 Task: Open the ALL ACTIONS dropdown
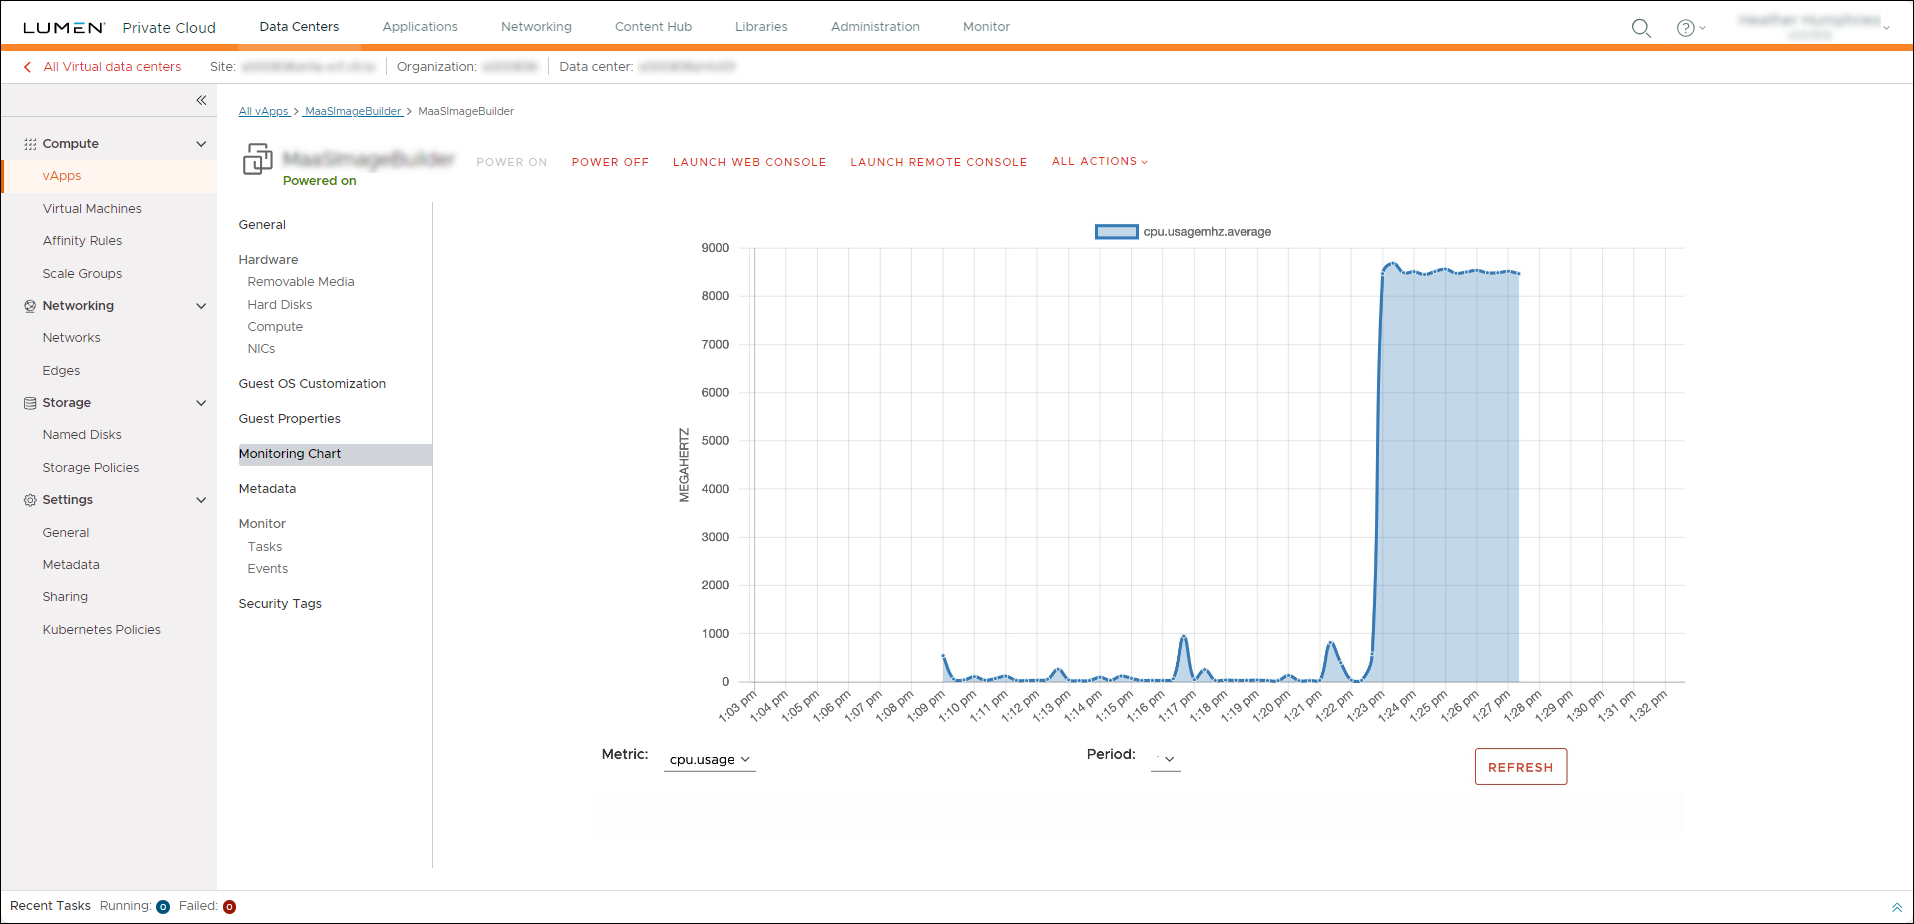(1098, 161)
